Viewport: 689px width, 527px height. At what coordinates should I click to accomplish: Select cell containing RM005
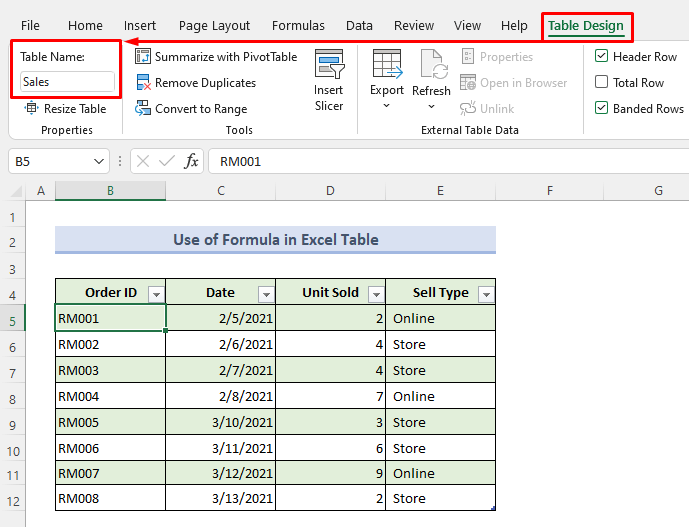point(110,422)
